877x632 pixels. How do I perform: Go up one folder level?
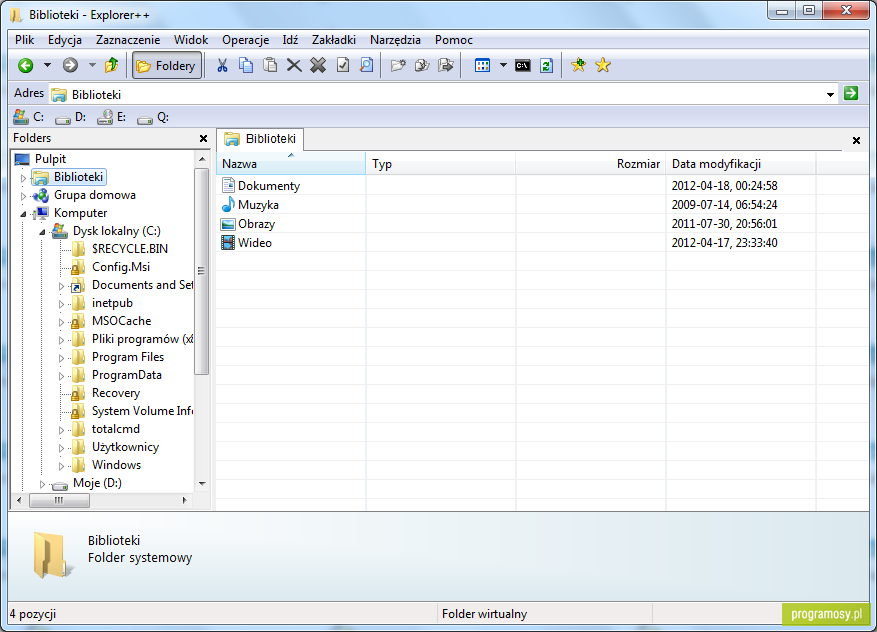pos(112,65)
